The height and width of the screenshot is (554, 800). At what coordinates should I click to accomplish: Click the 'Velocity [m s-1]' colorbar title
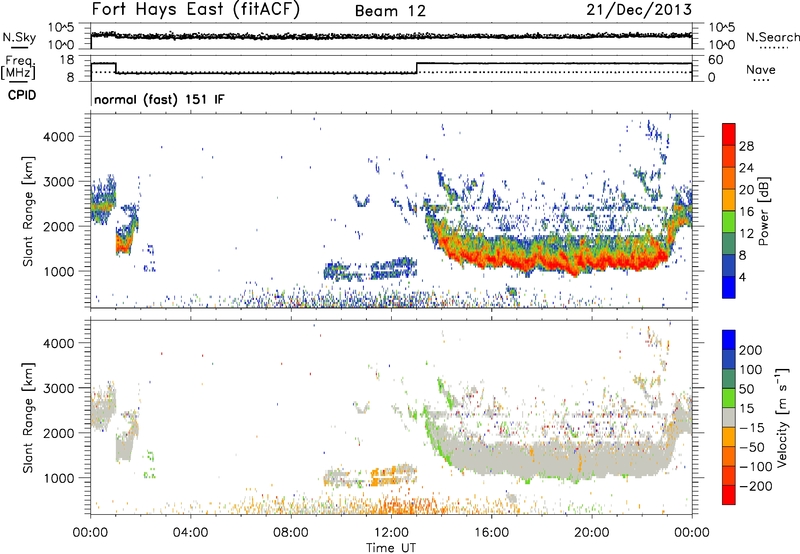tap(781, 417)
